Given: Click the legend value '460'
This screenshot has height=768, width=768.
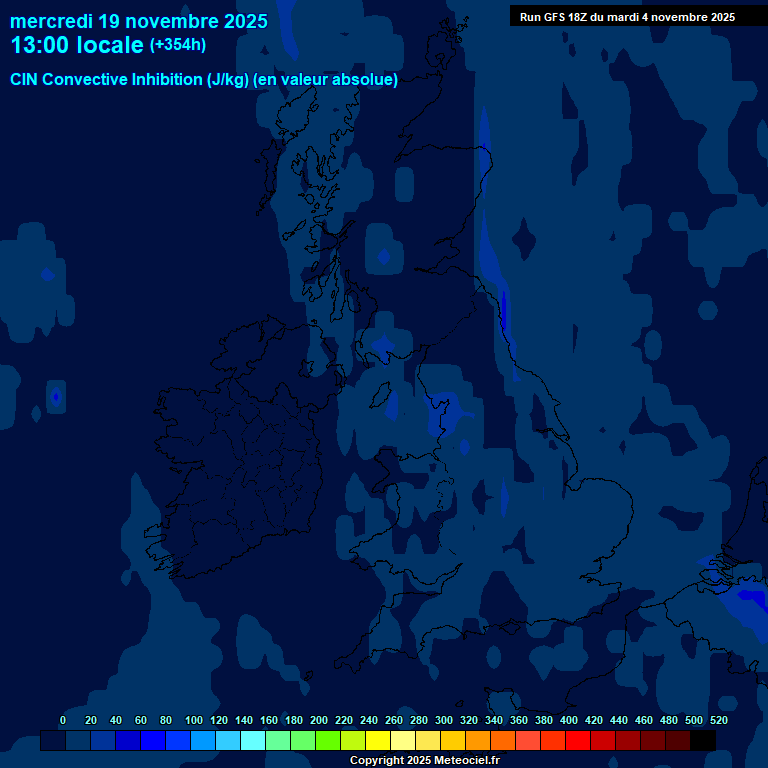Looking at the screenshot, I should [643, 720].
